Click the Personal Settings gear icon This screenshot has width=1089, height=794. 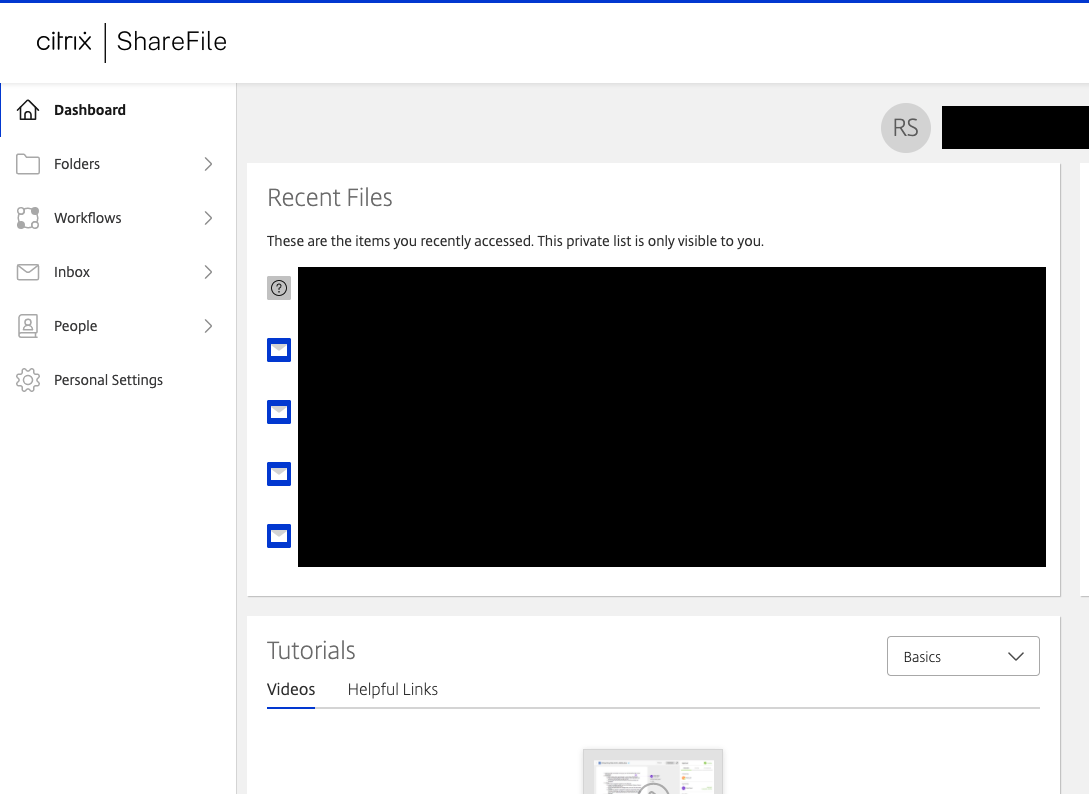click(x=28, y=380)
